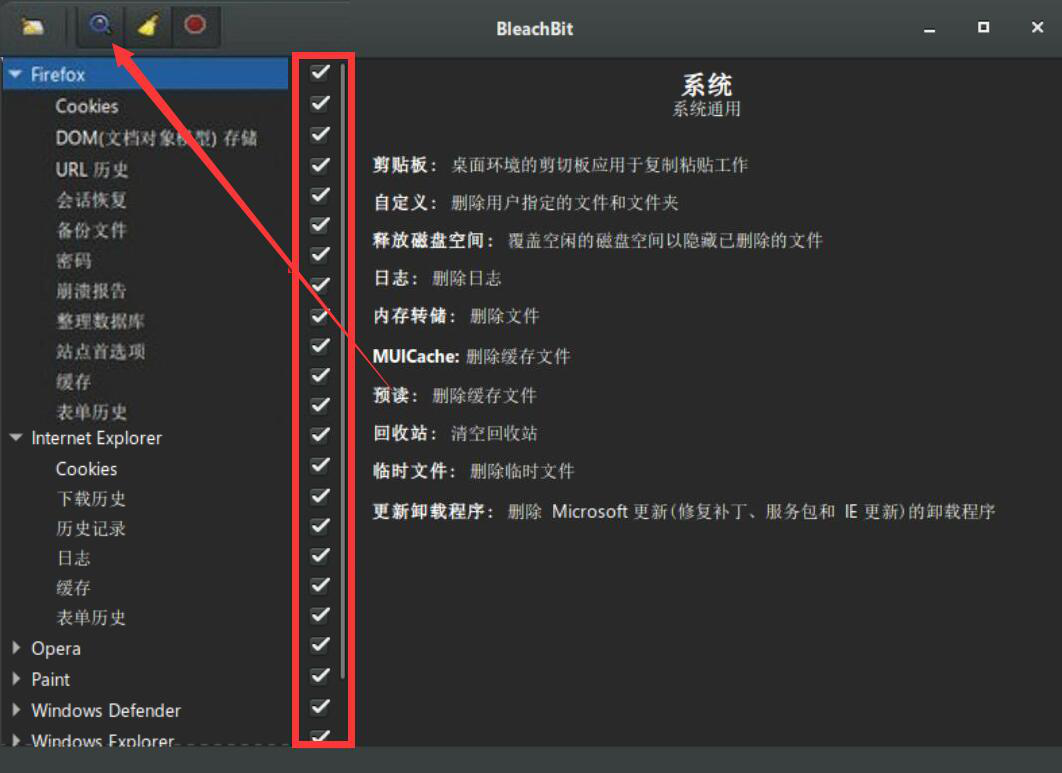Collapse the Internet Explorer tree group
Image resolution: width=1062 pixels, height=773 pixels.
pos(16,438)
